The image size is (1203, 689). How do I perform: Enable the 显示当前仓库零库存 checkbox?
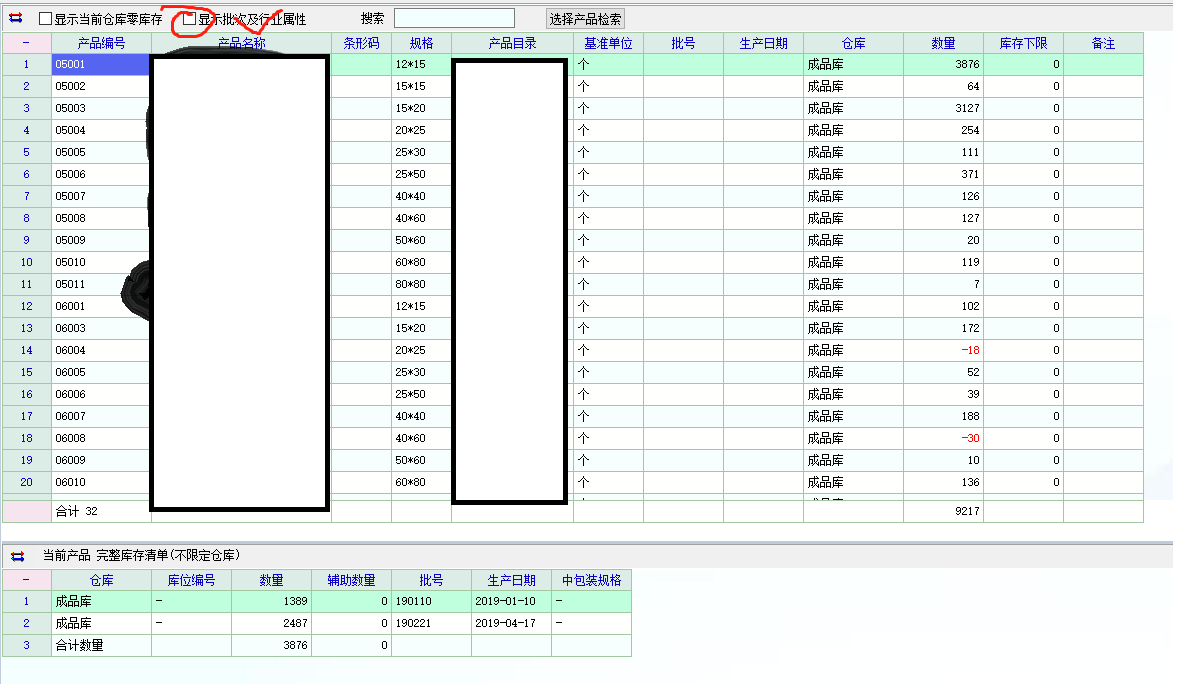(x=45, y=19)
